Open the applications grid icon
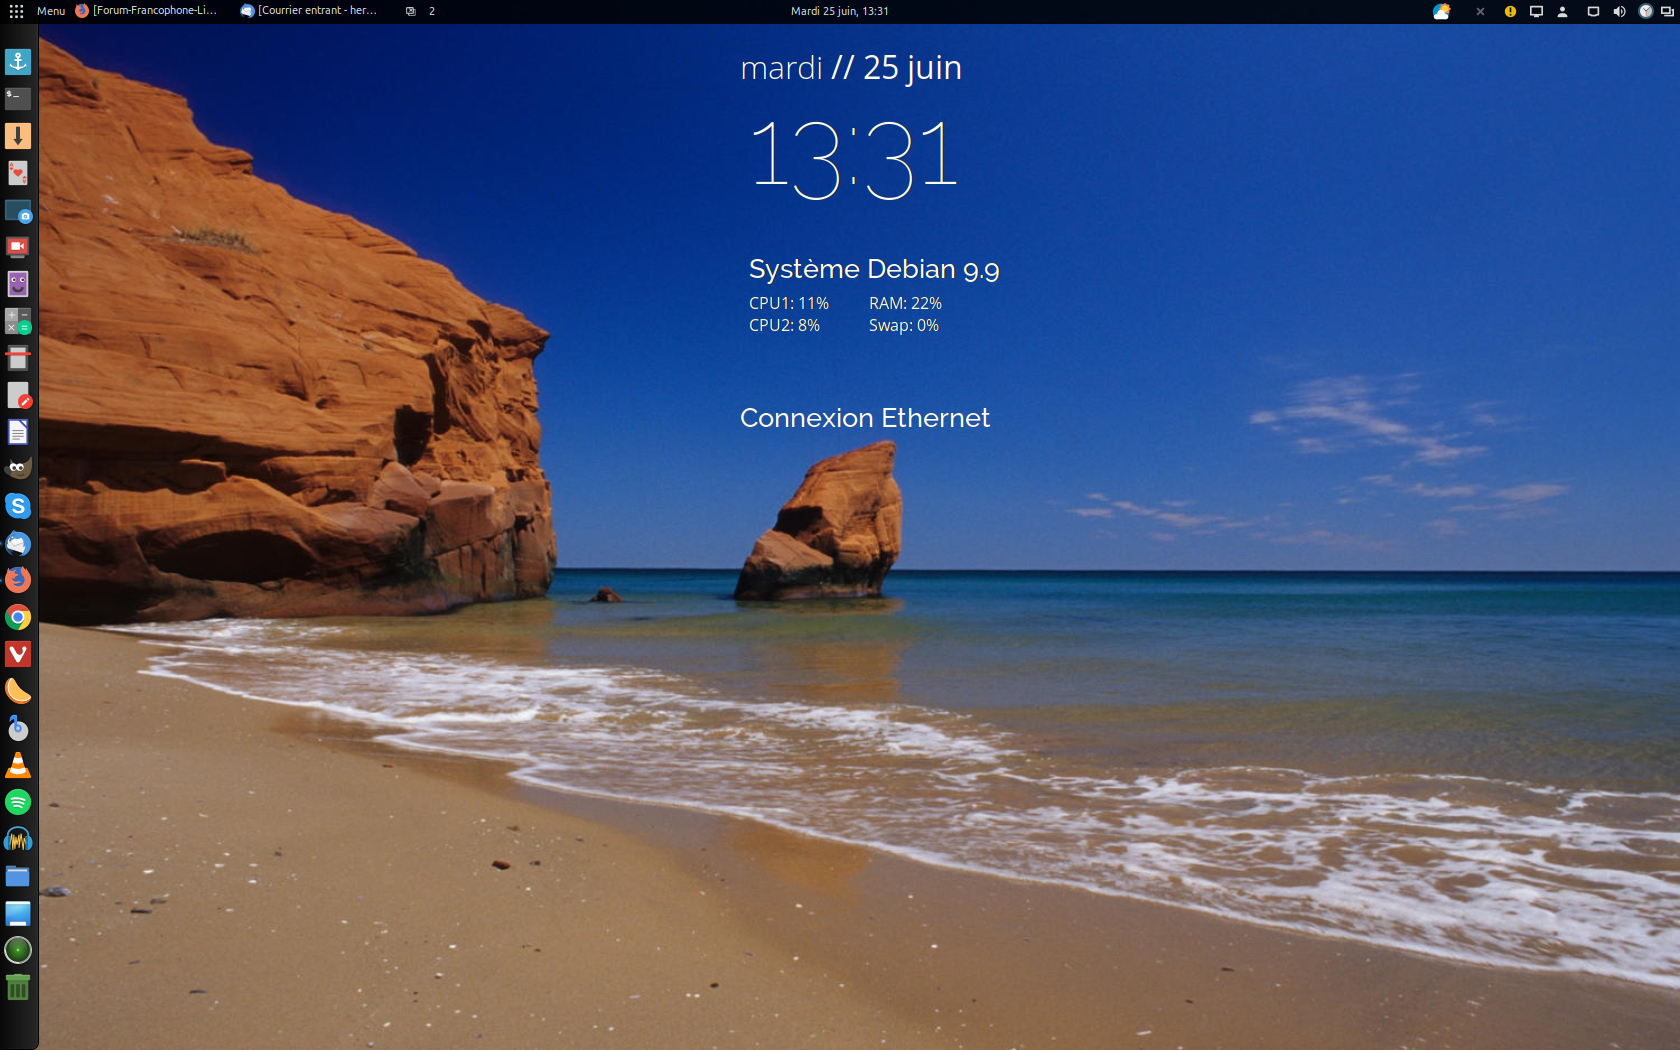Image resolution: width=1680 pixels, height=1050 pixels. click(16, 11)
